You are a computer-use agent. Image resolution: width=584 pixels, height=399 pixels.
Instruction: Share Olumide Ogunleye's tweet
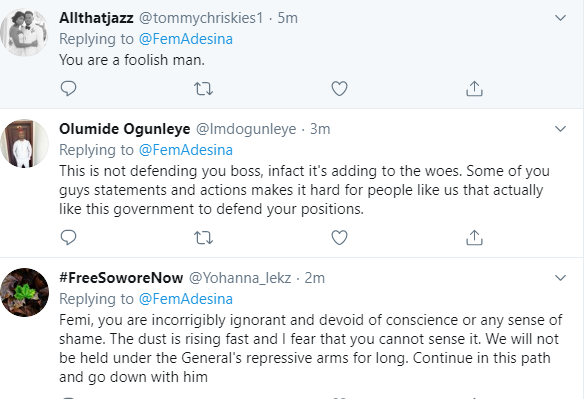point(474,237)
